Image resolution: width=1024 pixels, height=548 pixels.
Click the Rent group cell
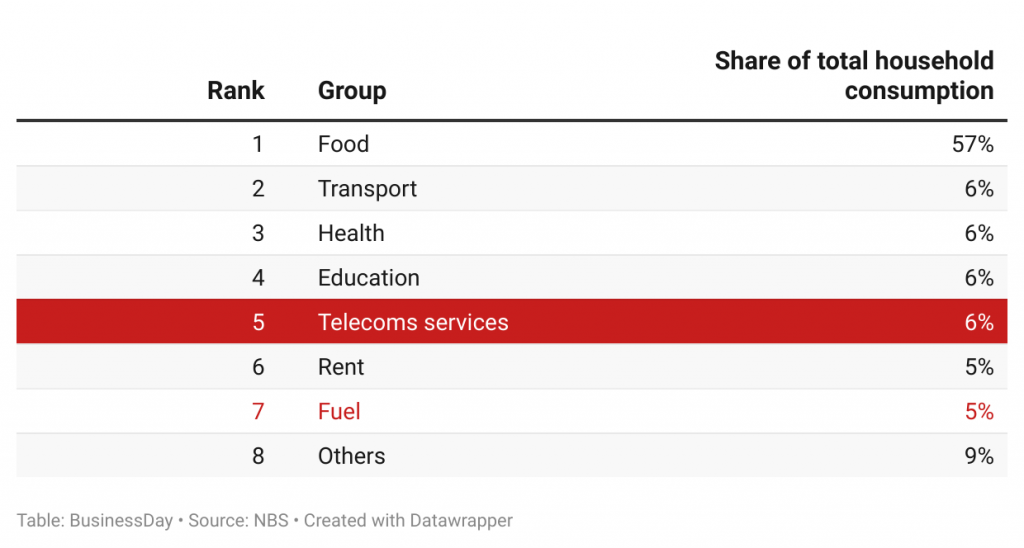pos(341,367)
